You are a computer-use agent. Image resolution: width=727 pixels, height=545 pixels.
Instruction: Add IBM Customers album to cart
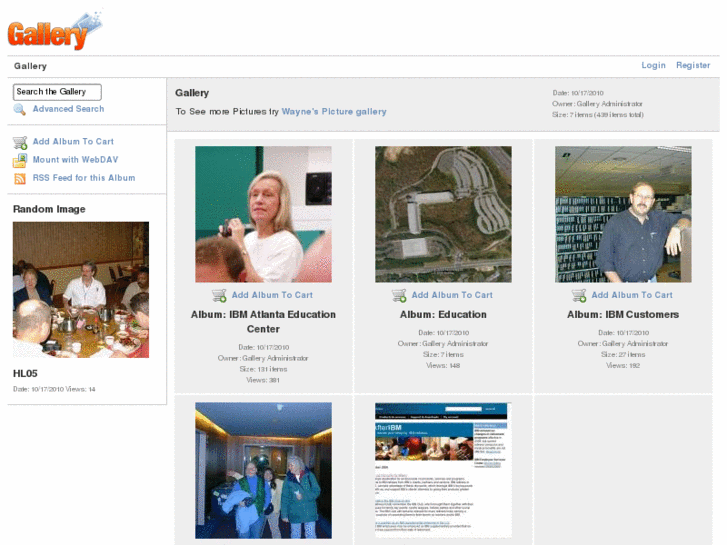[632, 295]
